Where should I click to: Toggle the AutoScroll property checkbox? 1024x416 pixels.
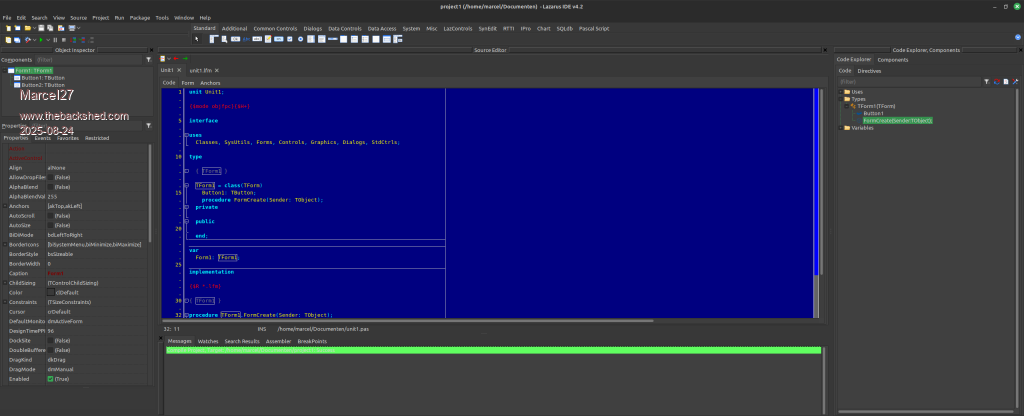coord(51,215)
